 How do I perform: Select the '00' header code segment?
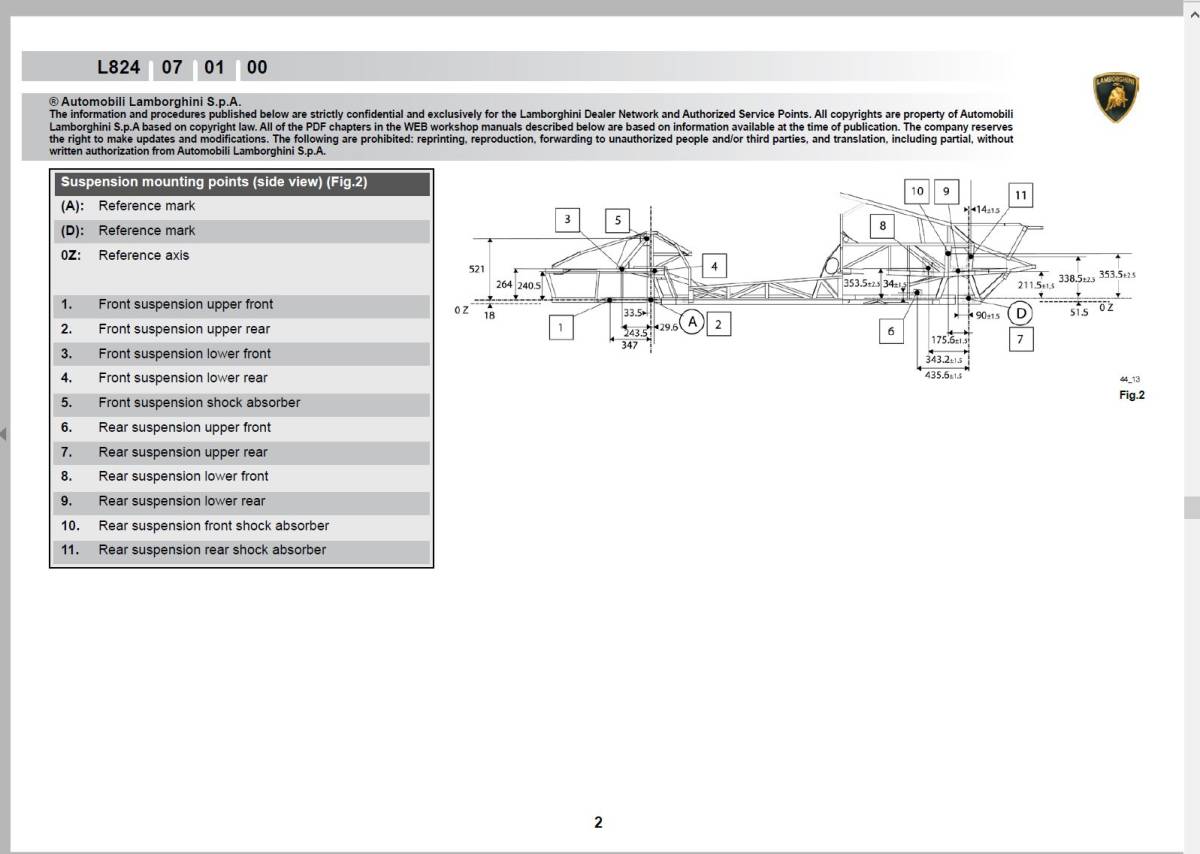(x=257, y=67)
